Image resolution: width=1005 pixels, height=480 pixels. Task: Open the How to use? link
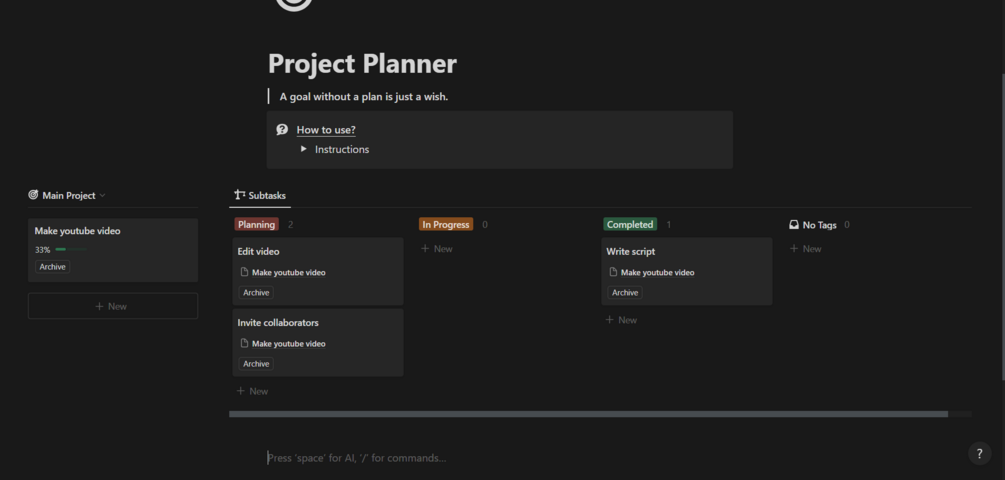click(x=326, y=130)
